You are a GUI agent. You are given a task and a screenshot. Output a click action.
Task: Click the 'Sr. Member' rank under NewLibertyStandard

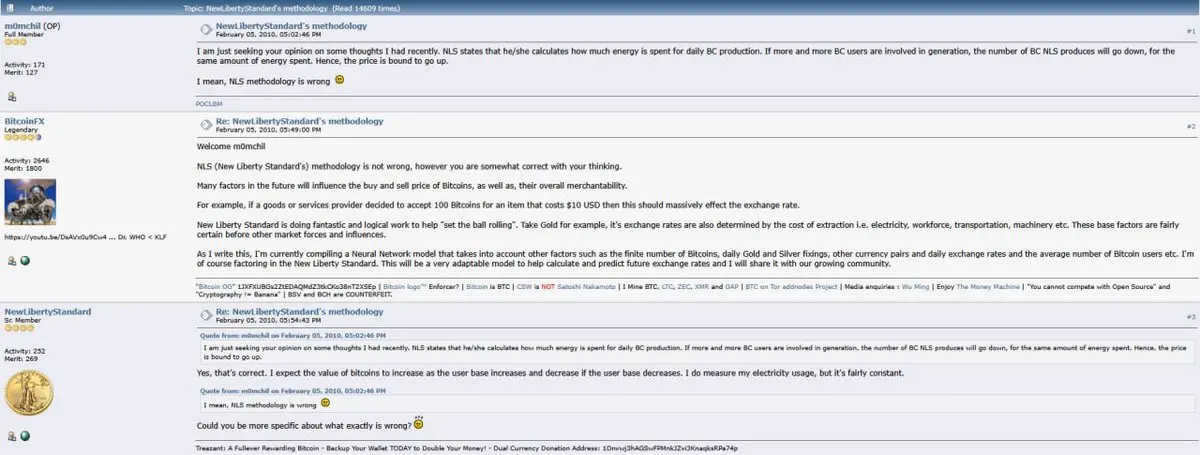coord(23,321)
